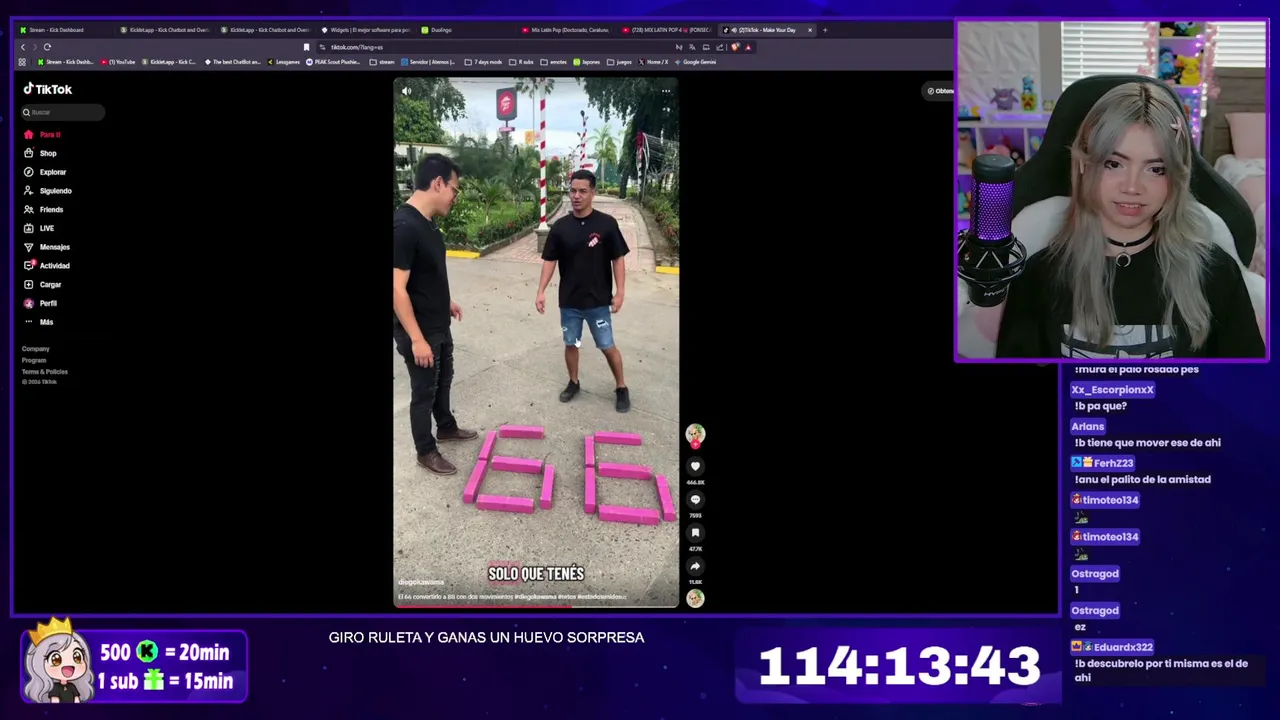Open Google Gemini bookmark
This screenshot has width=1280, height=720.
pyautogui.click(x=696, y=62)
